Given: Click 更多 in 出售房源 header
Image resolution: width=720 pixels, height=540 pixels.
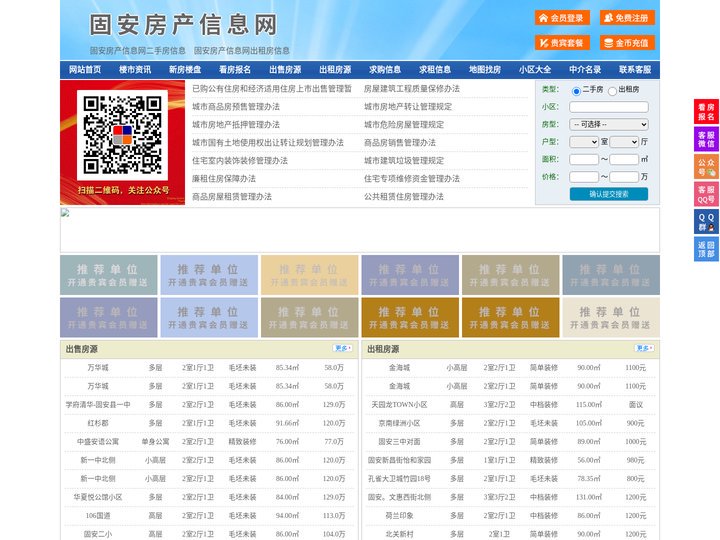Looking at the screenshot, I should [x=343, y=349].
